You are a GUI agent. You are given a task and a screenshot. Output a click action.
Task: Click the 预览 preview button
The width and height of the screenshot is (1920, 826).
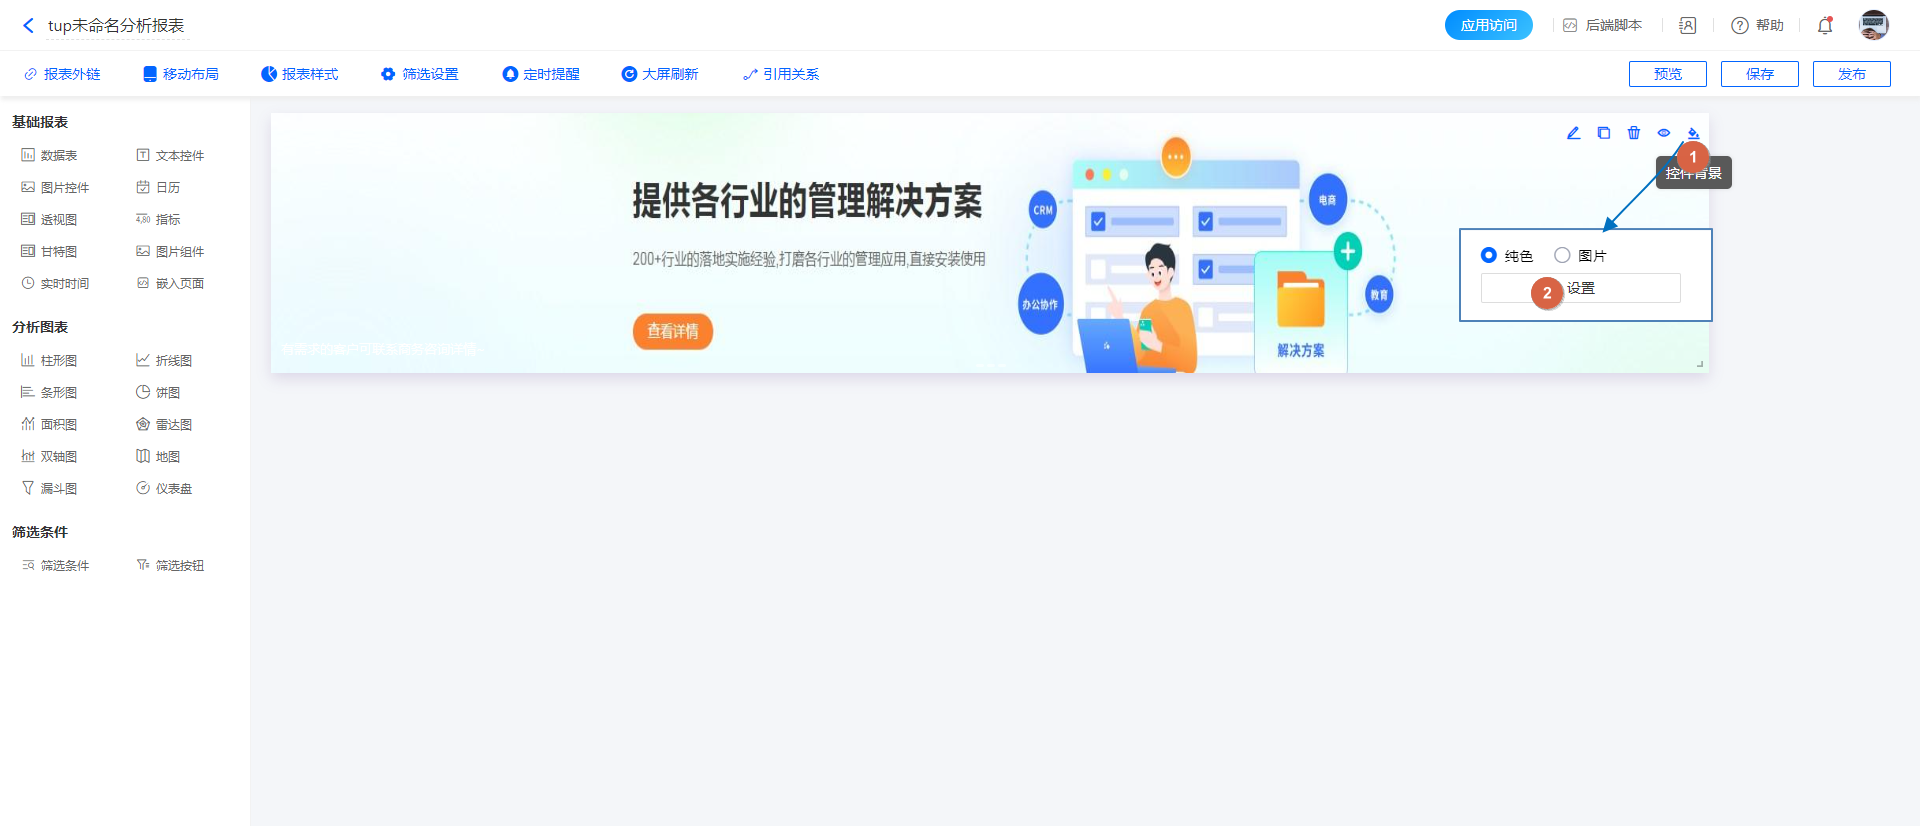[x=1667, y=74]
